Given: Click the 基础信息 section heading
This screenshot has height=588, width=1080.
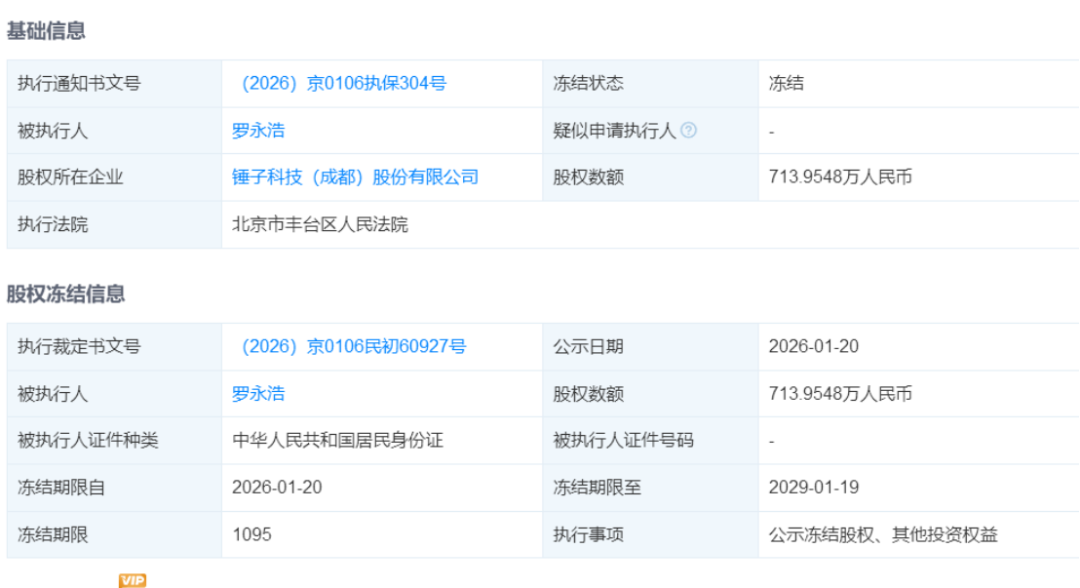Looking at the screenshot, I should coord(46,31).
